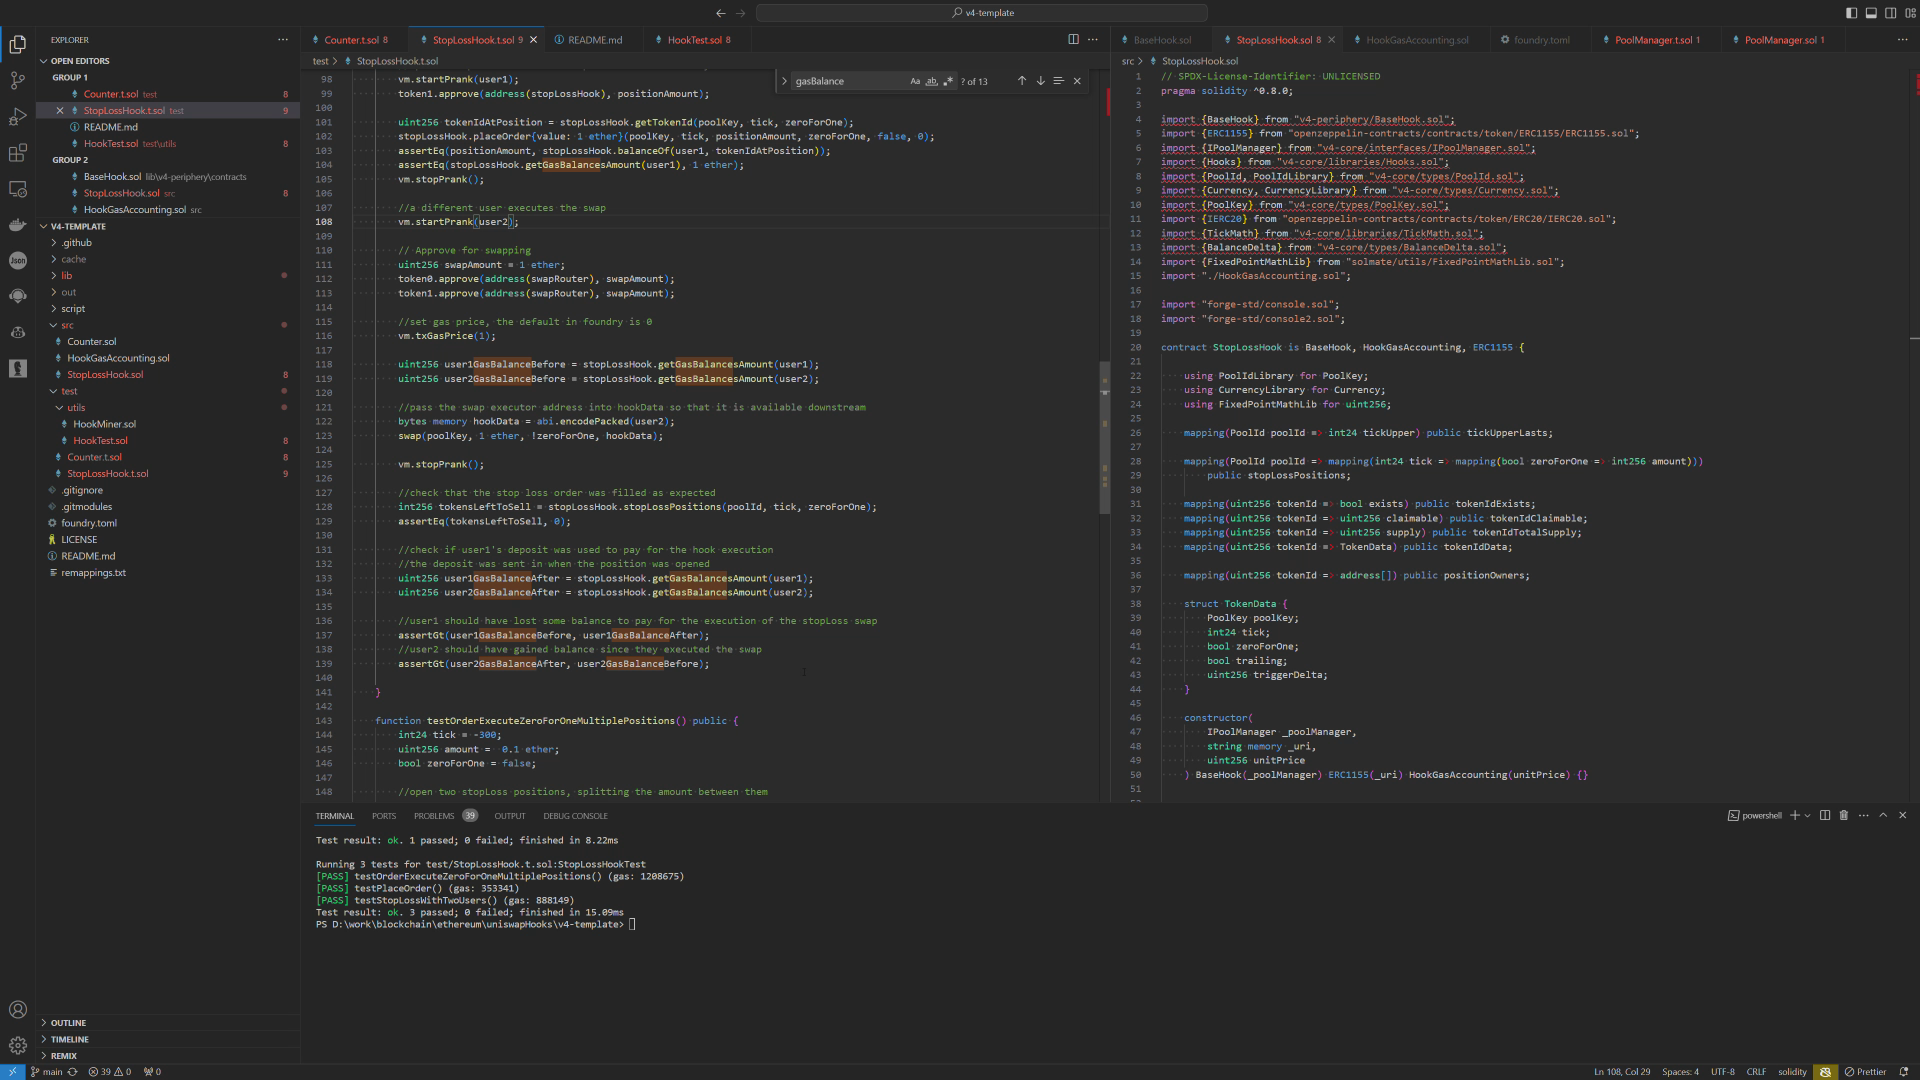Open terminal panel more actions ellipsis
1920x1080 pixels.
1863,816
